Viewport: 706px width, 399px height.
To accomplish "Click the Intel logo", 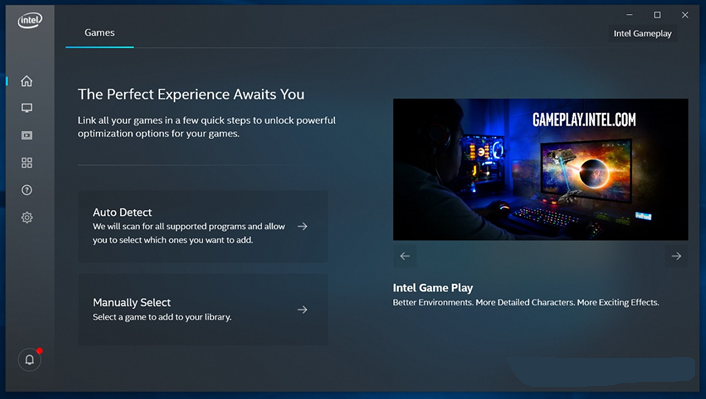I will [x=30, y=20].
